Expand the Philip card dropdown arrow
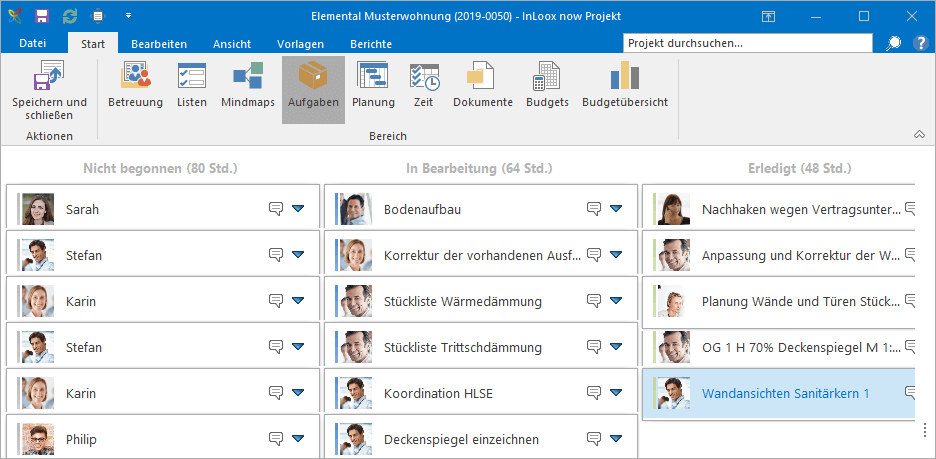The width and height of the screenshot is (936, 459). 298,439
